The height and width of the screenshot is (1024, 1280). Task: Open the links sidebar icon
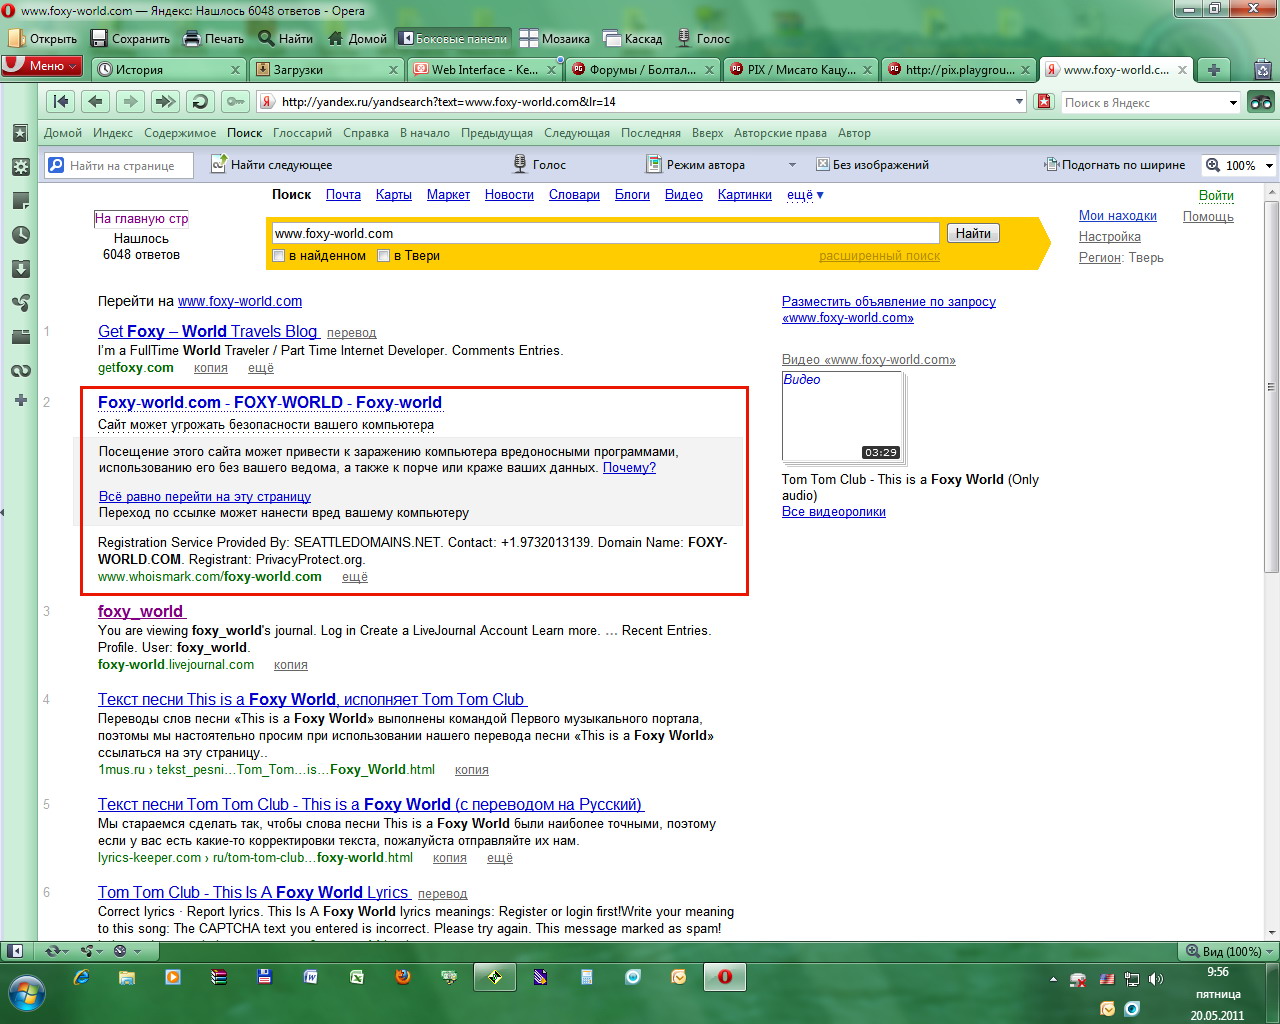coord(20,371)
